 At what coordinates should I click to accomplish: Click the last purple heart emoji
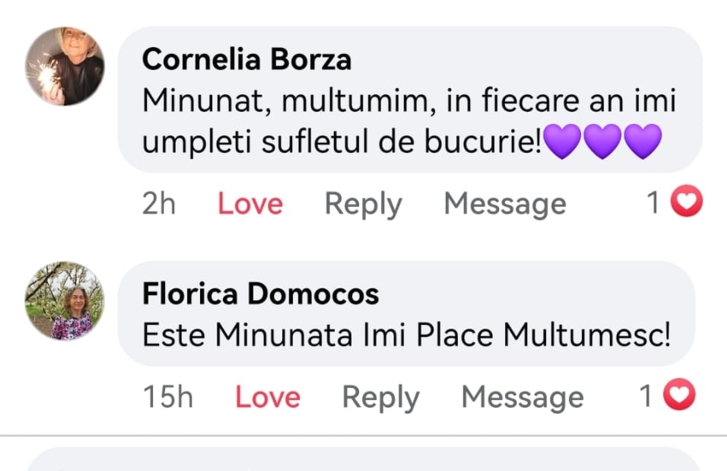click(642, 143)
